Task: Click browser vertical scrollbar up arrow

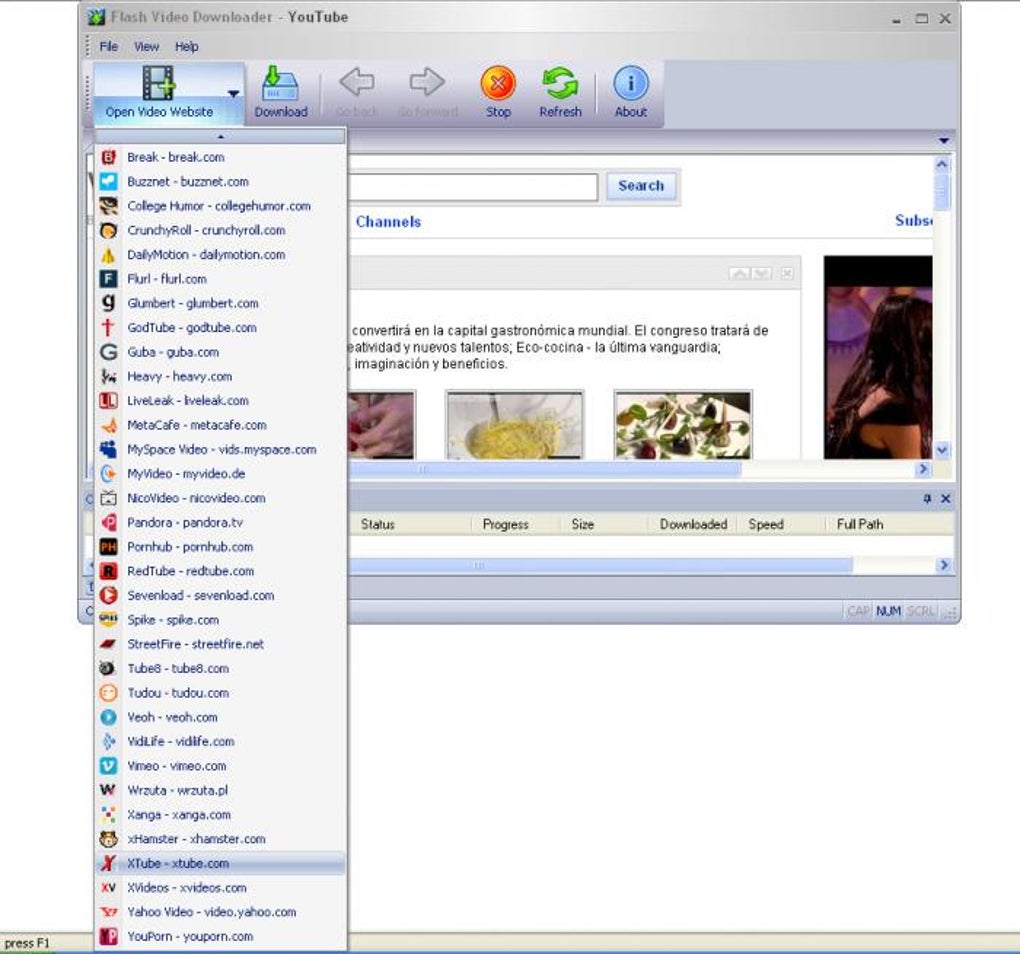Action: coord(942,165)
